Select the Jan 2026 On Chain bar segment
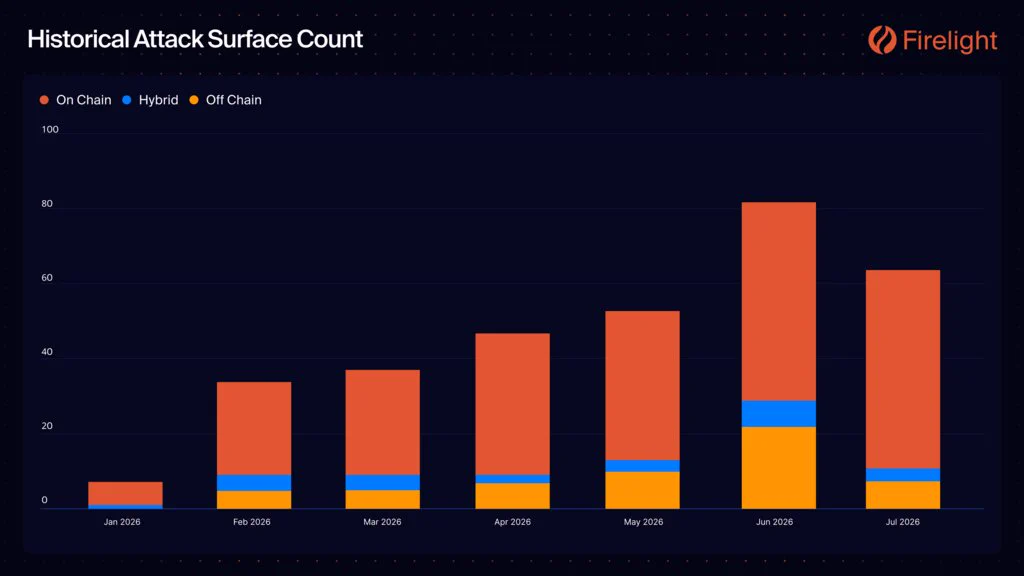Image resolution: width=1024 pixels, height=576 pixels. coord(125,493)
